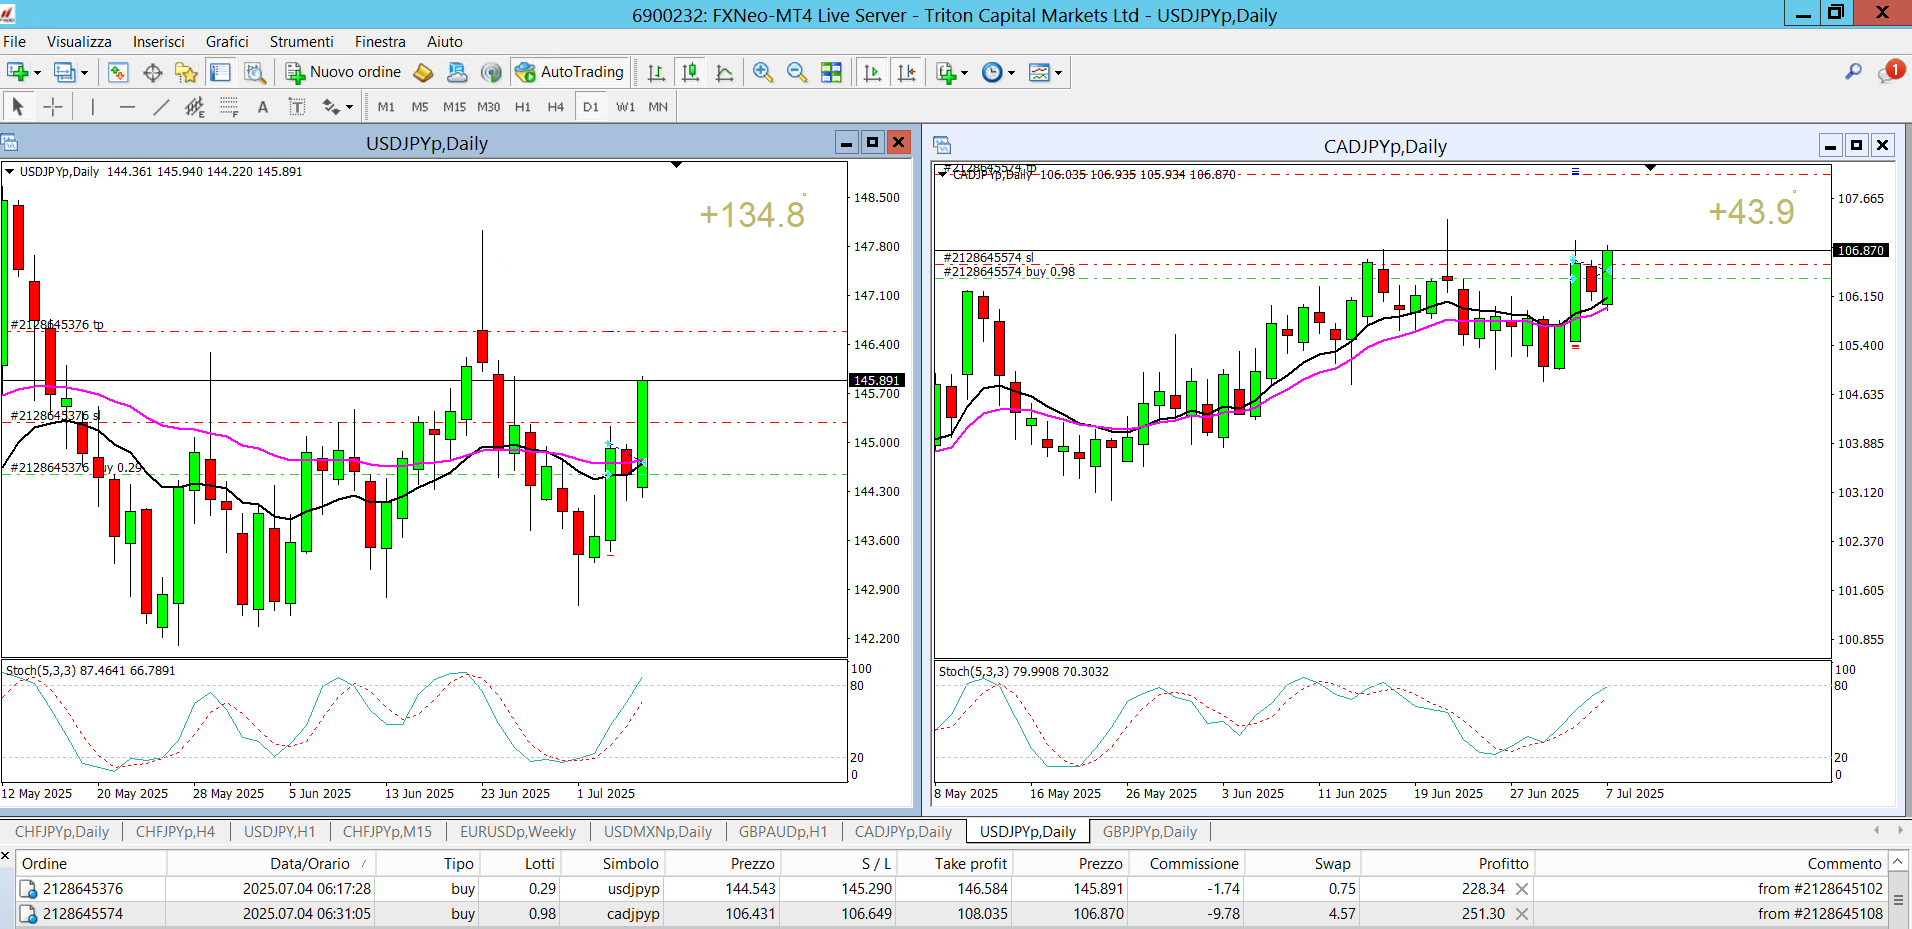Open the File menu
Image resolution: width=1912 pixels, height=929 pixels.
15,42
